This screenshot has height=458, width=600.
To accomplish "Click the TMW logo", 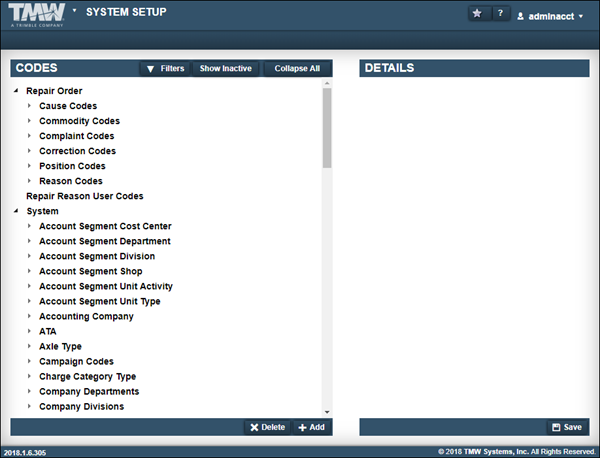I will click(37, 15).
